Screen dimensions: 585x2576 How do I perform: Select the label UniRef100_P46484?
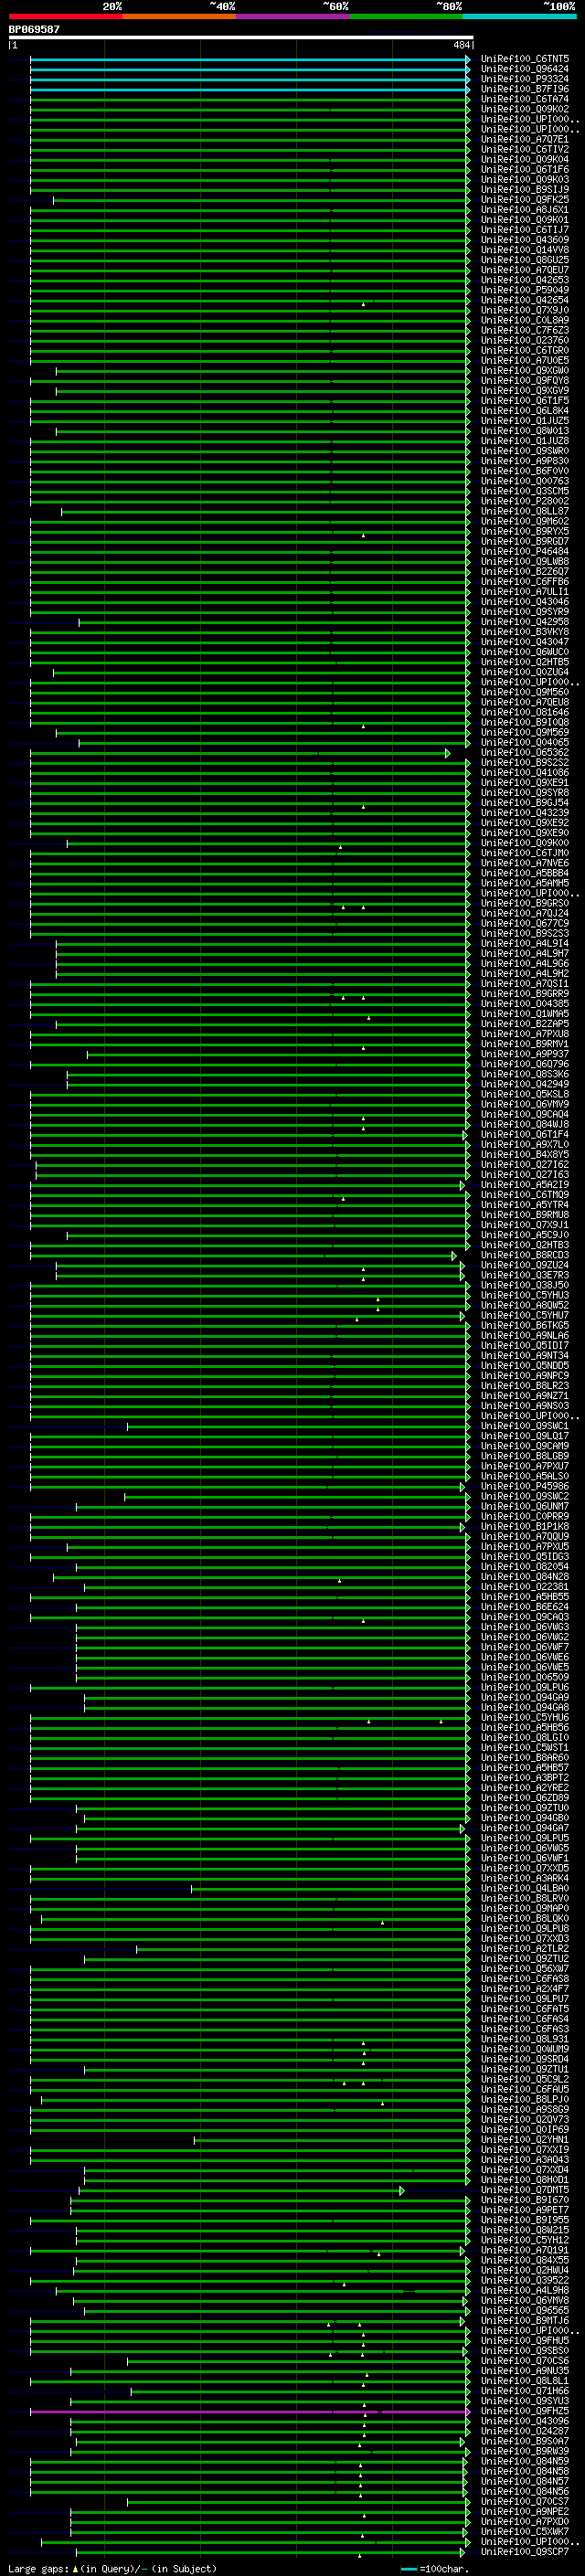tap(525, 551)
